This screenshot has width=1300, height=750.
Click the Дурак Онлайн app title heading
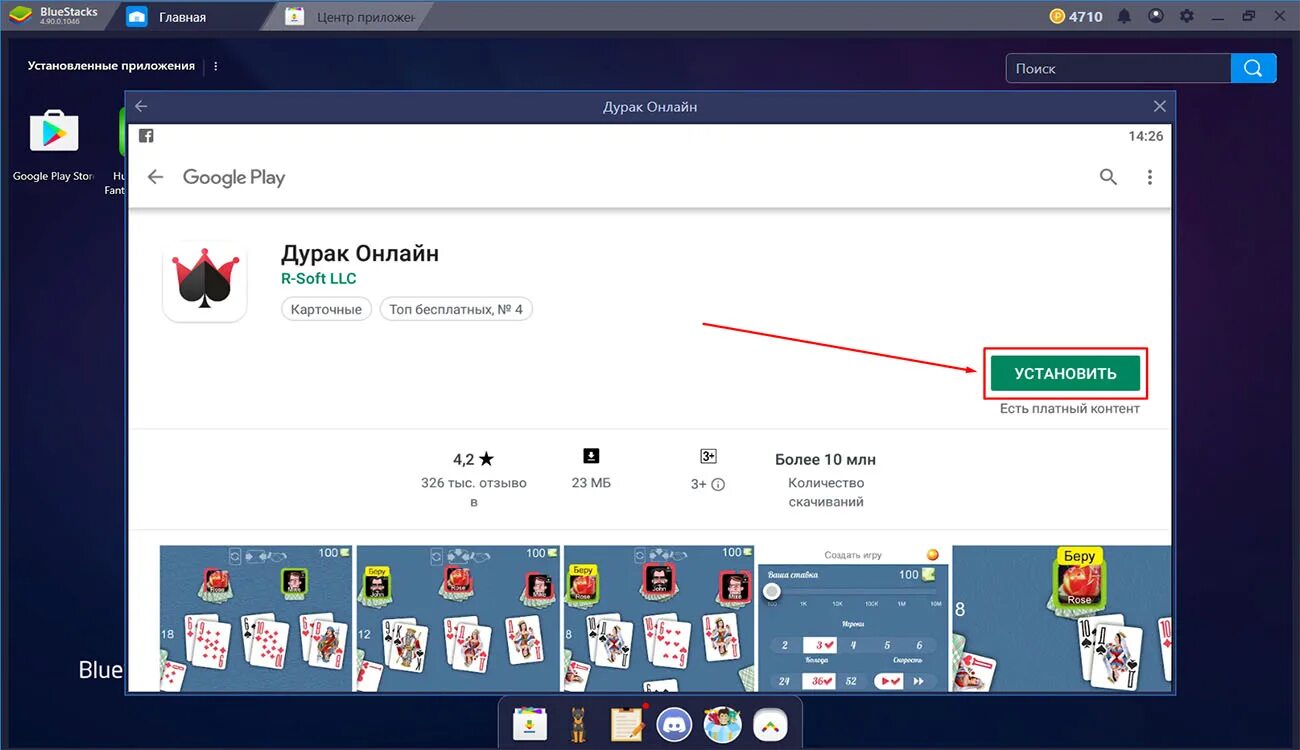[x=360, y=253]
